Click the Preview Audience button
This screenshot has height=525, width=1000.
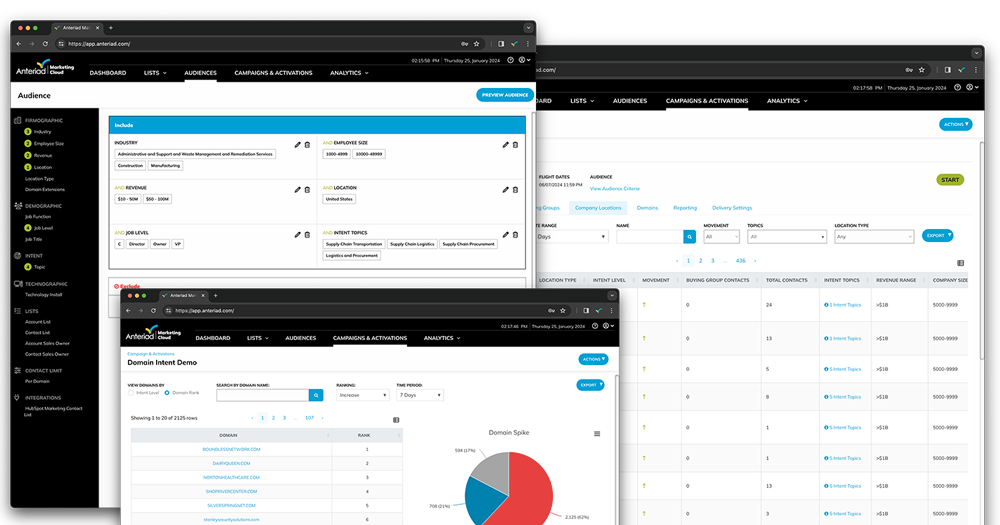click(x=505, y=95)
